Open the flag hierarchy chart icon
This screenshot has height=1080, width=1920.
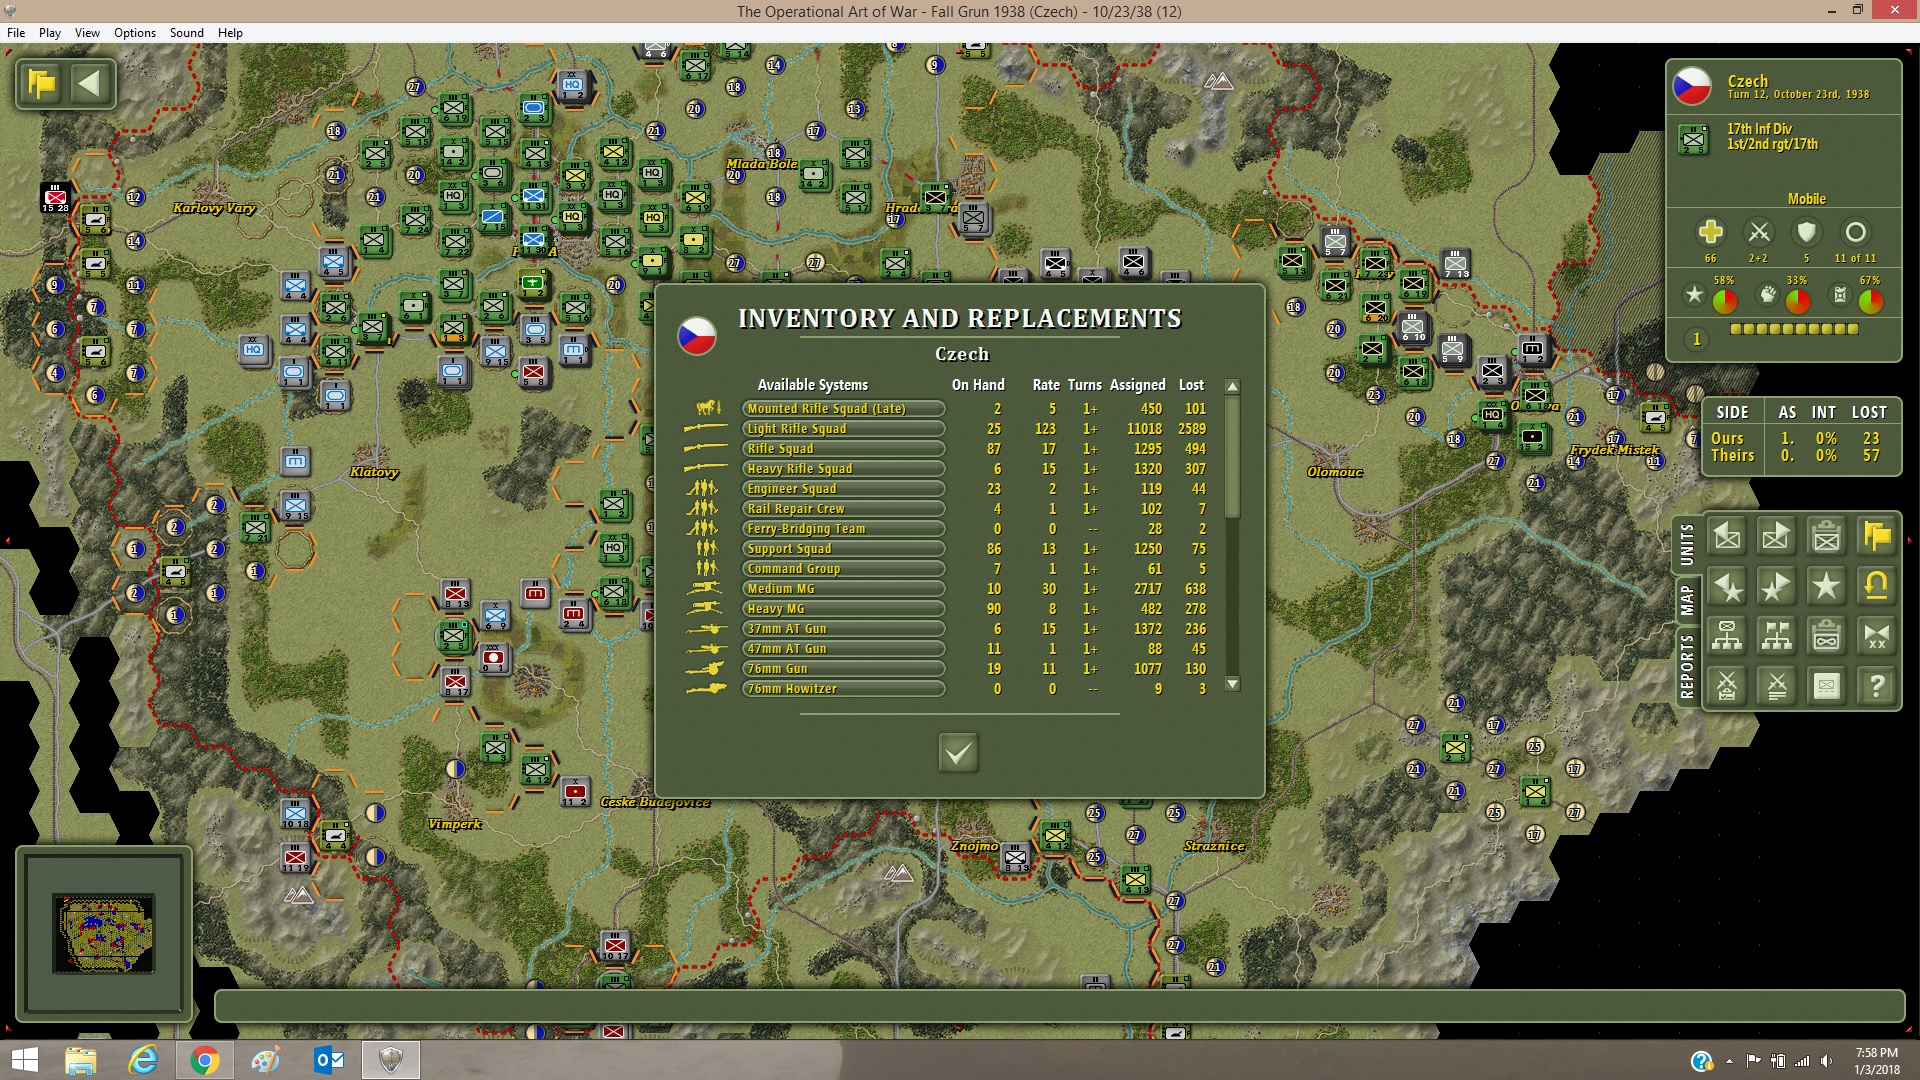click(x=1777, y=636)
